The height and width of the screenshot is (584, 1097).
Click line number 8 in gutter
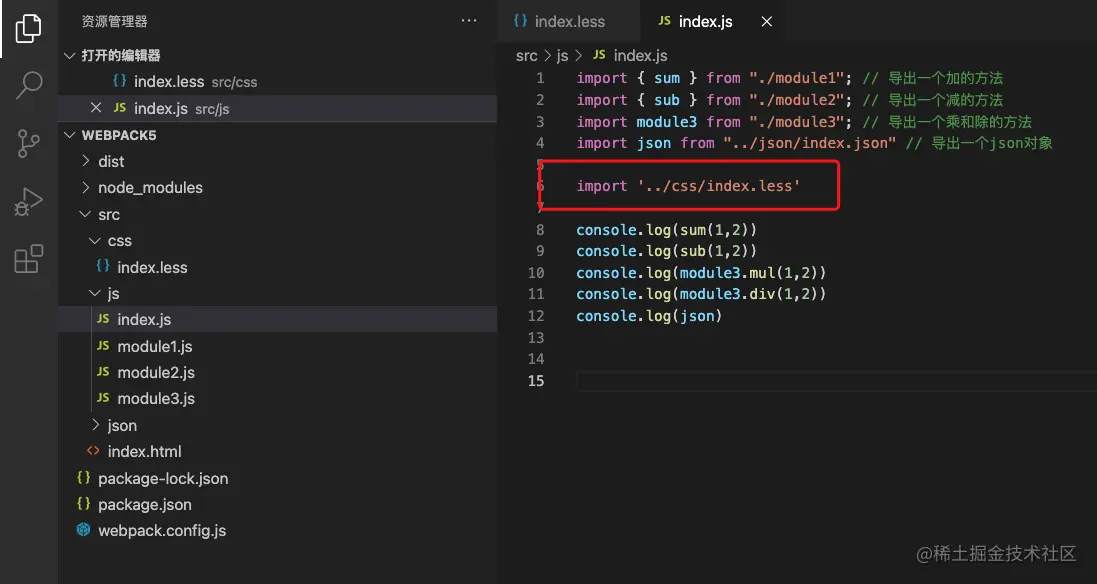pos(539,229)
